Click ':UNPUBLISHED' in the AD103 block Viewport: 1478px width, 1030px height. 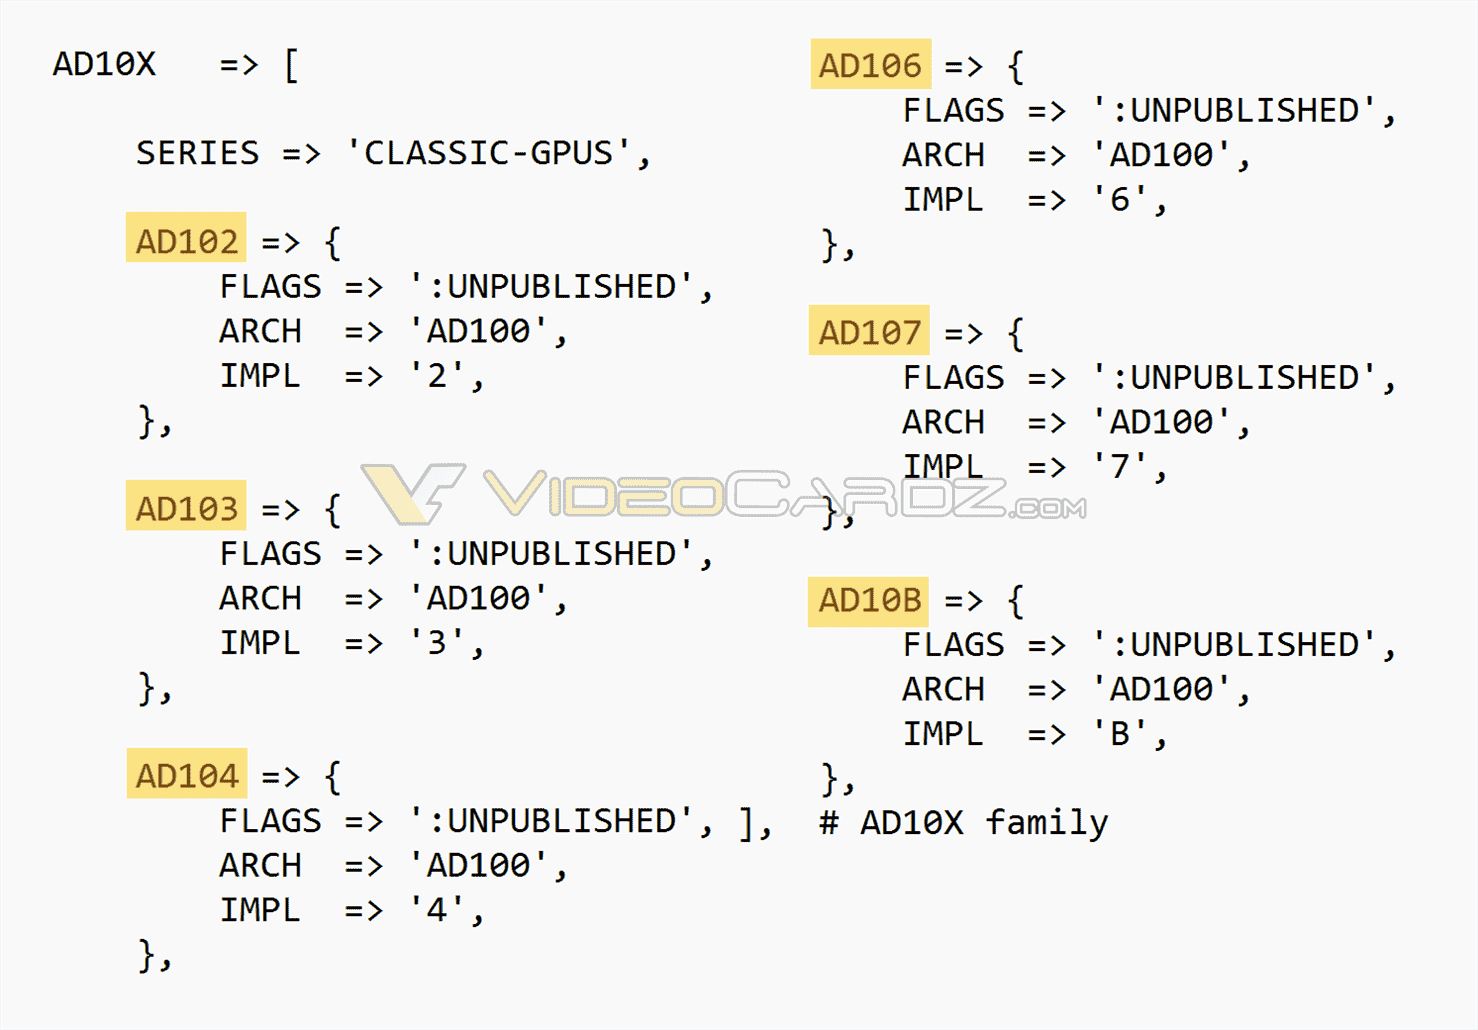[x=551, y=554]
